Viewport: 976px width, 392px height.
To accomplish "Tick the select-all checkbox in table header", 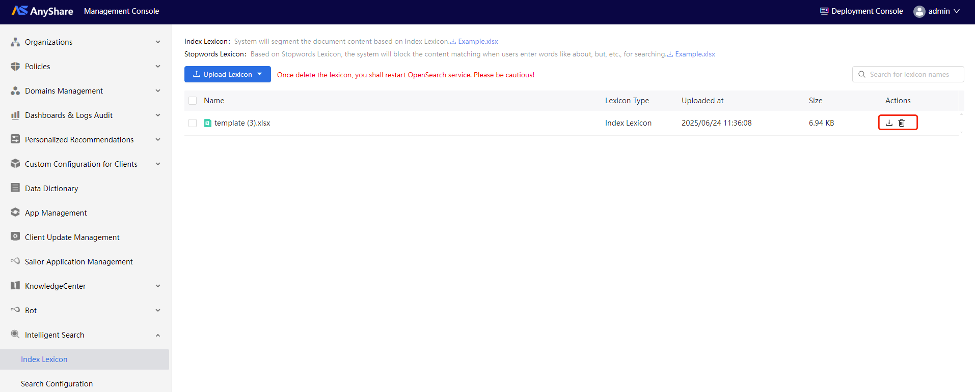I will point(193,100).
